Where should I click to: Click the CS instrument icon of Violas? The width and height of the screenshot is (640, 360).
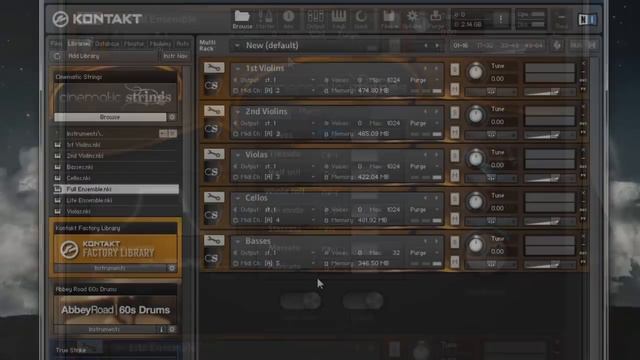tap(211, 172)
